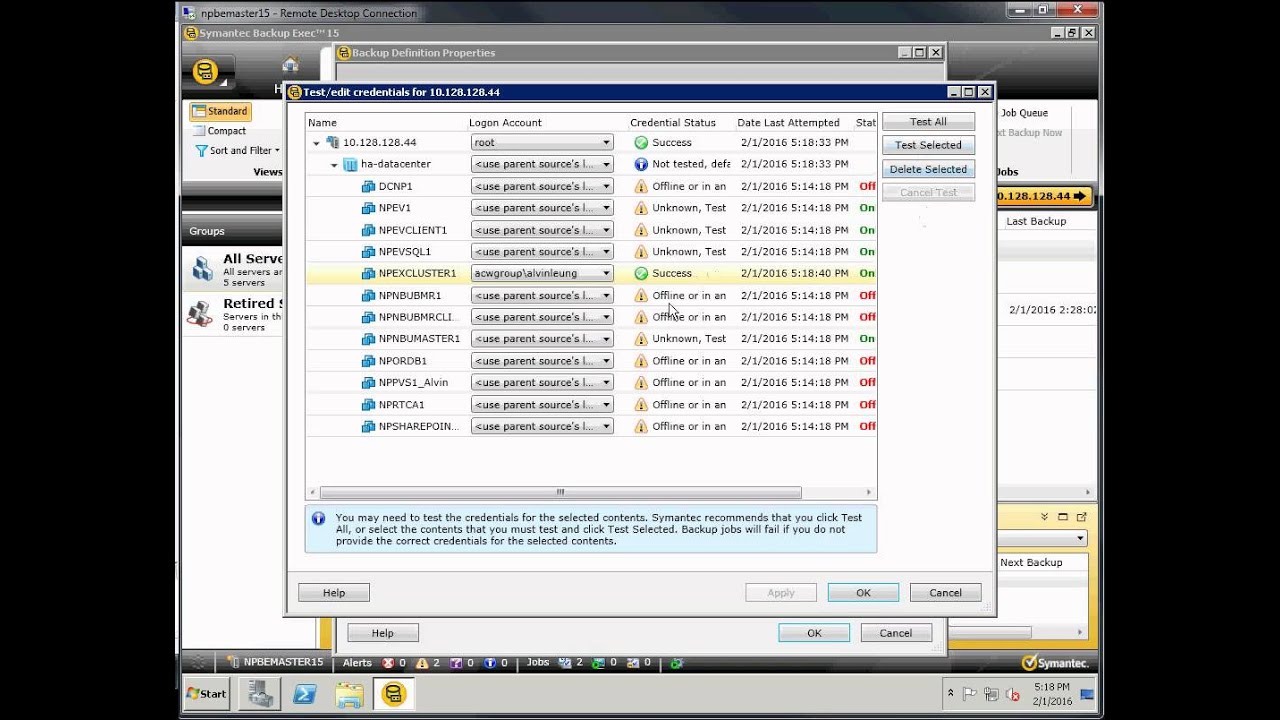Click green success icon for NPEXCLUSTER1
1280x720 pixels.
[641, 274]
